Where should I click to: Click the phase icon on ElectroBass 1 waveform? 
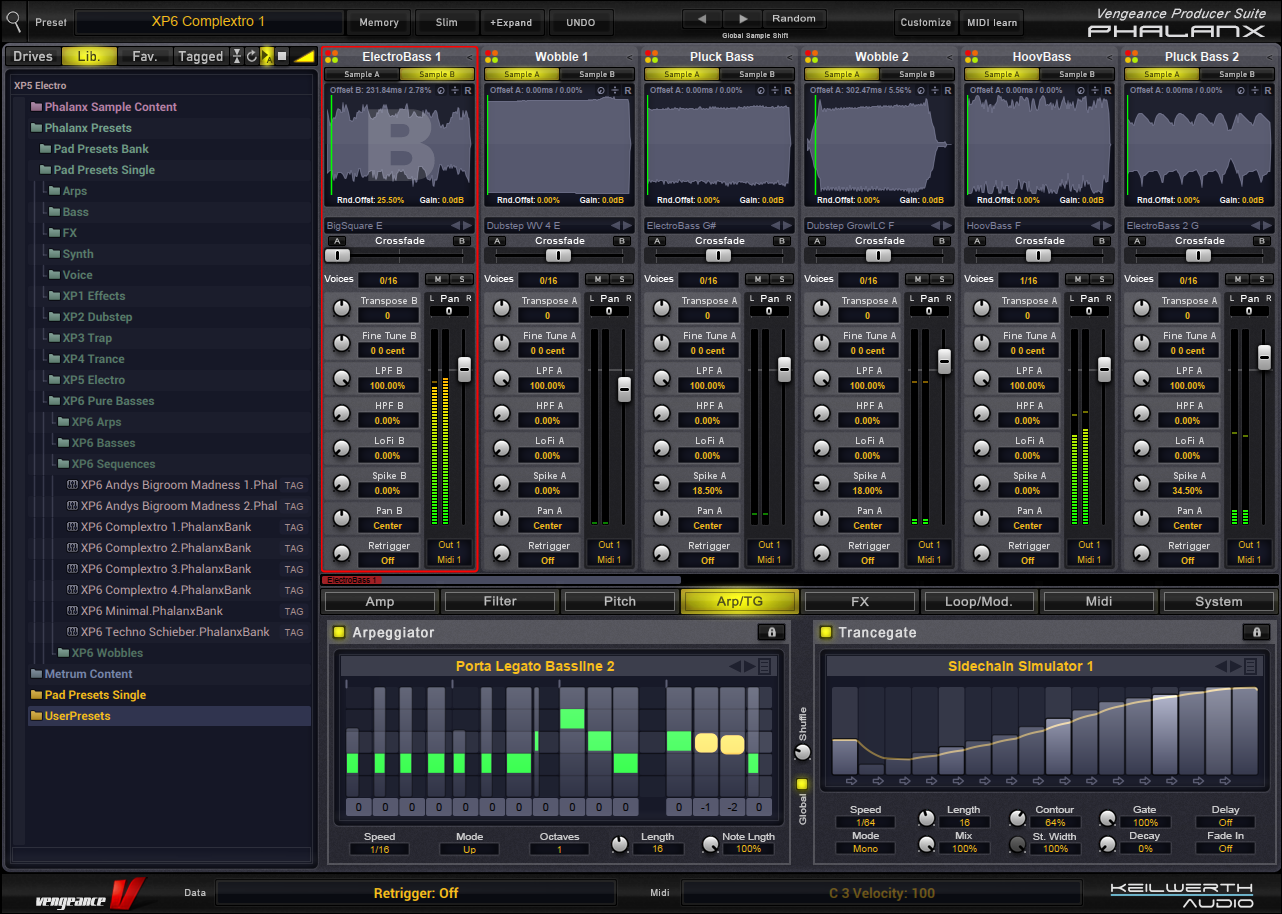tap(441, 90)
